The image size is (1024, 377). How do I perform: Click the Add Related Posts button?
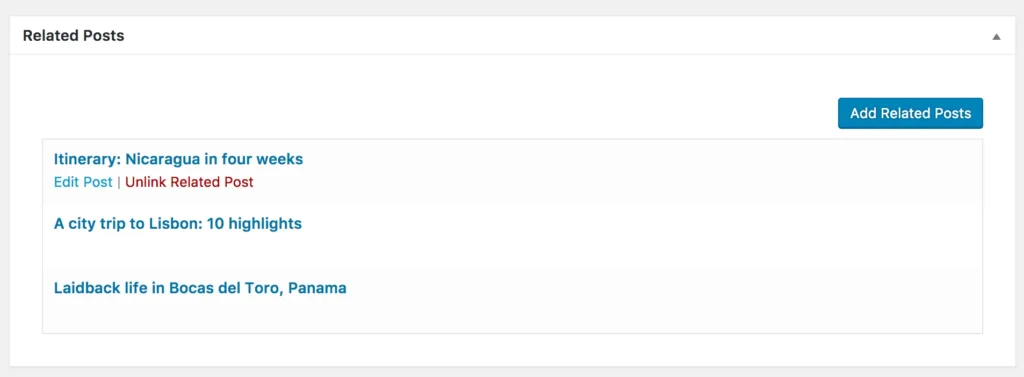[910, 113]
